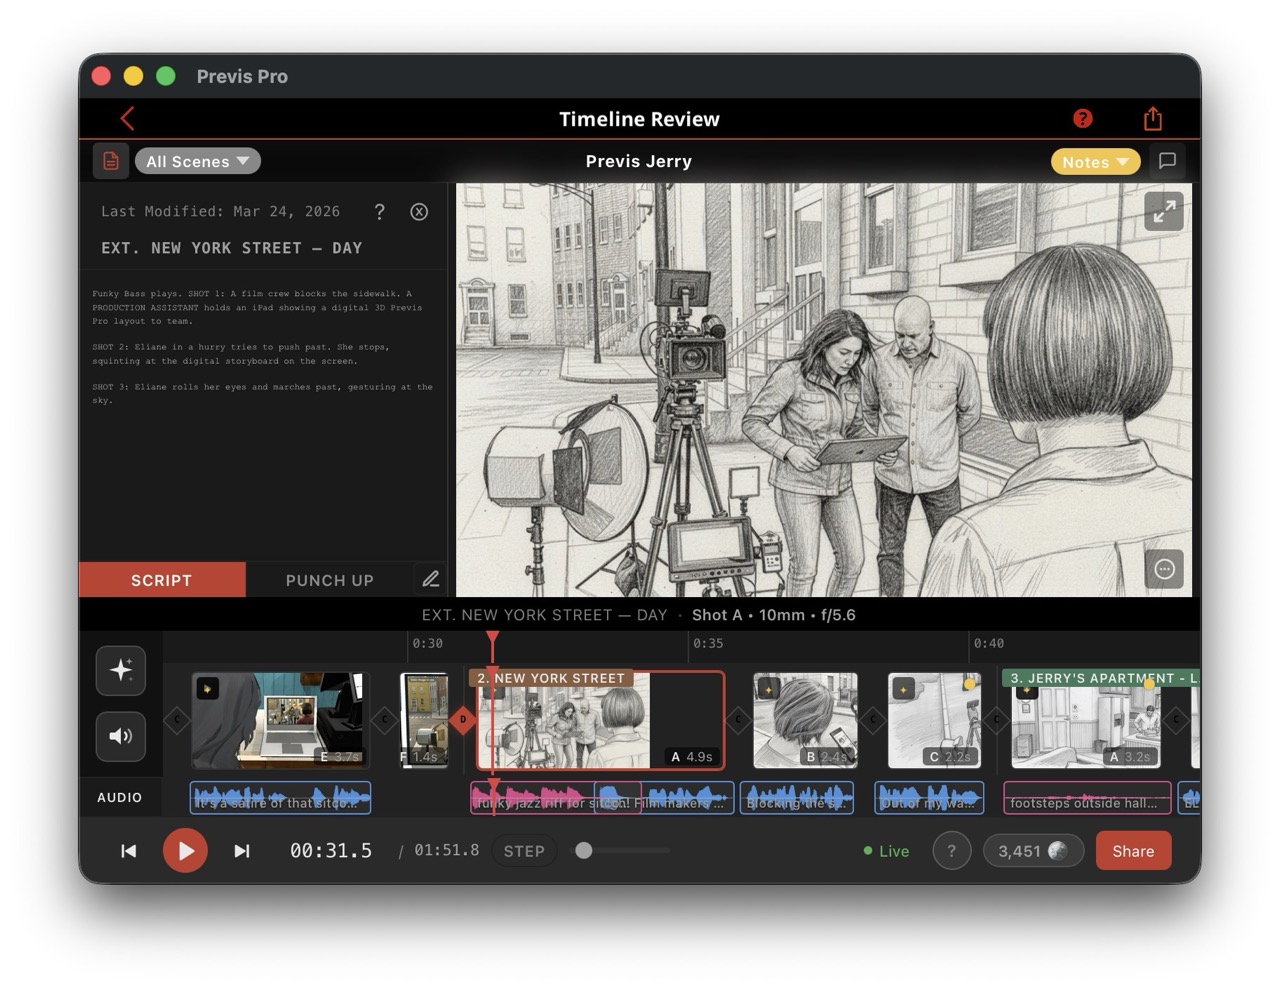This screenshot has height=988, width=1280.
Task: Switch to the Punch Up tab
Action: [330, 580]
